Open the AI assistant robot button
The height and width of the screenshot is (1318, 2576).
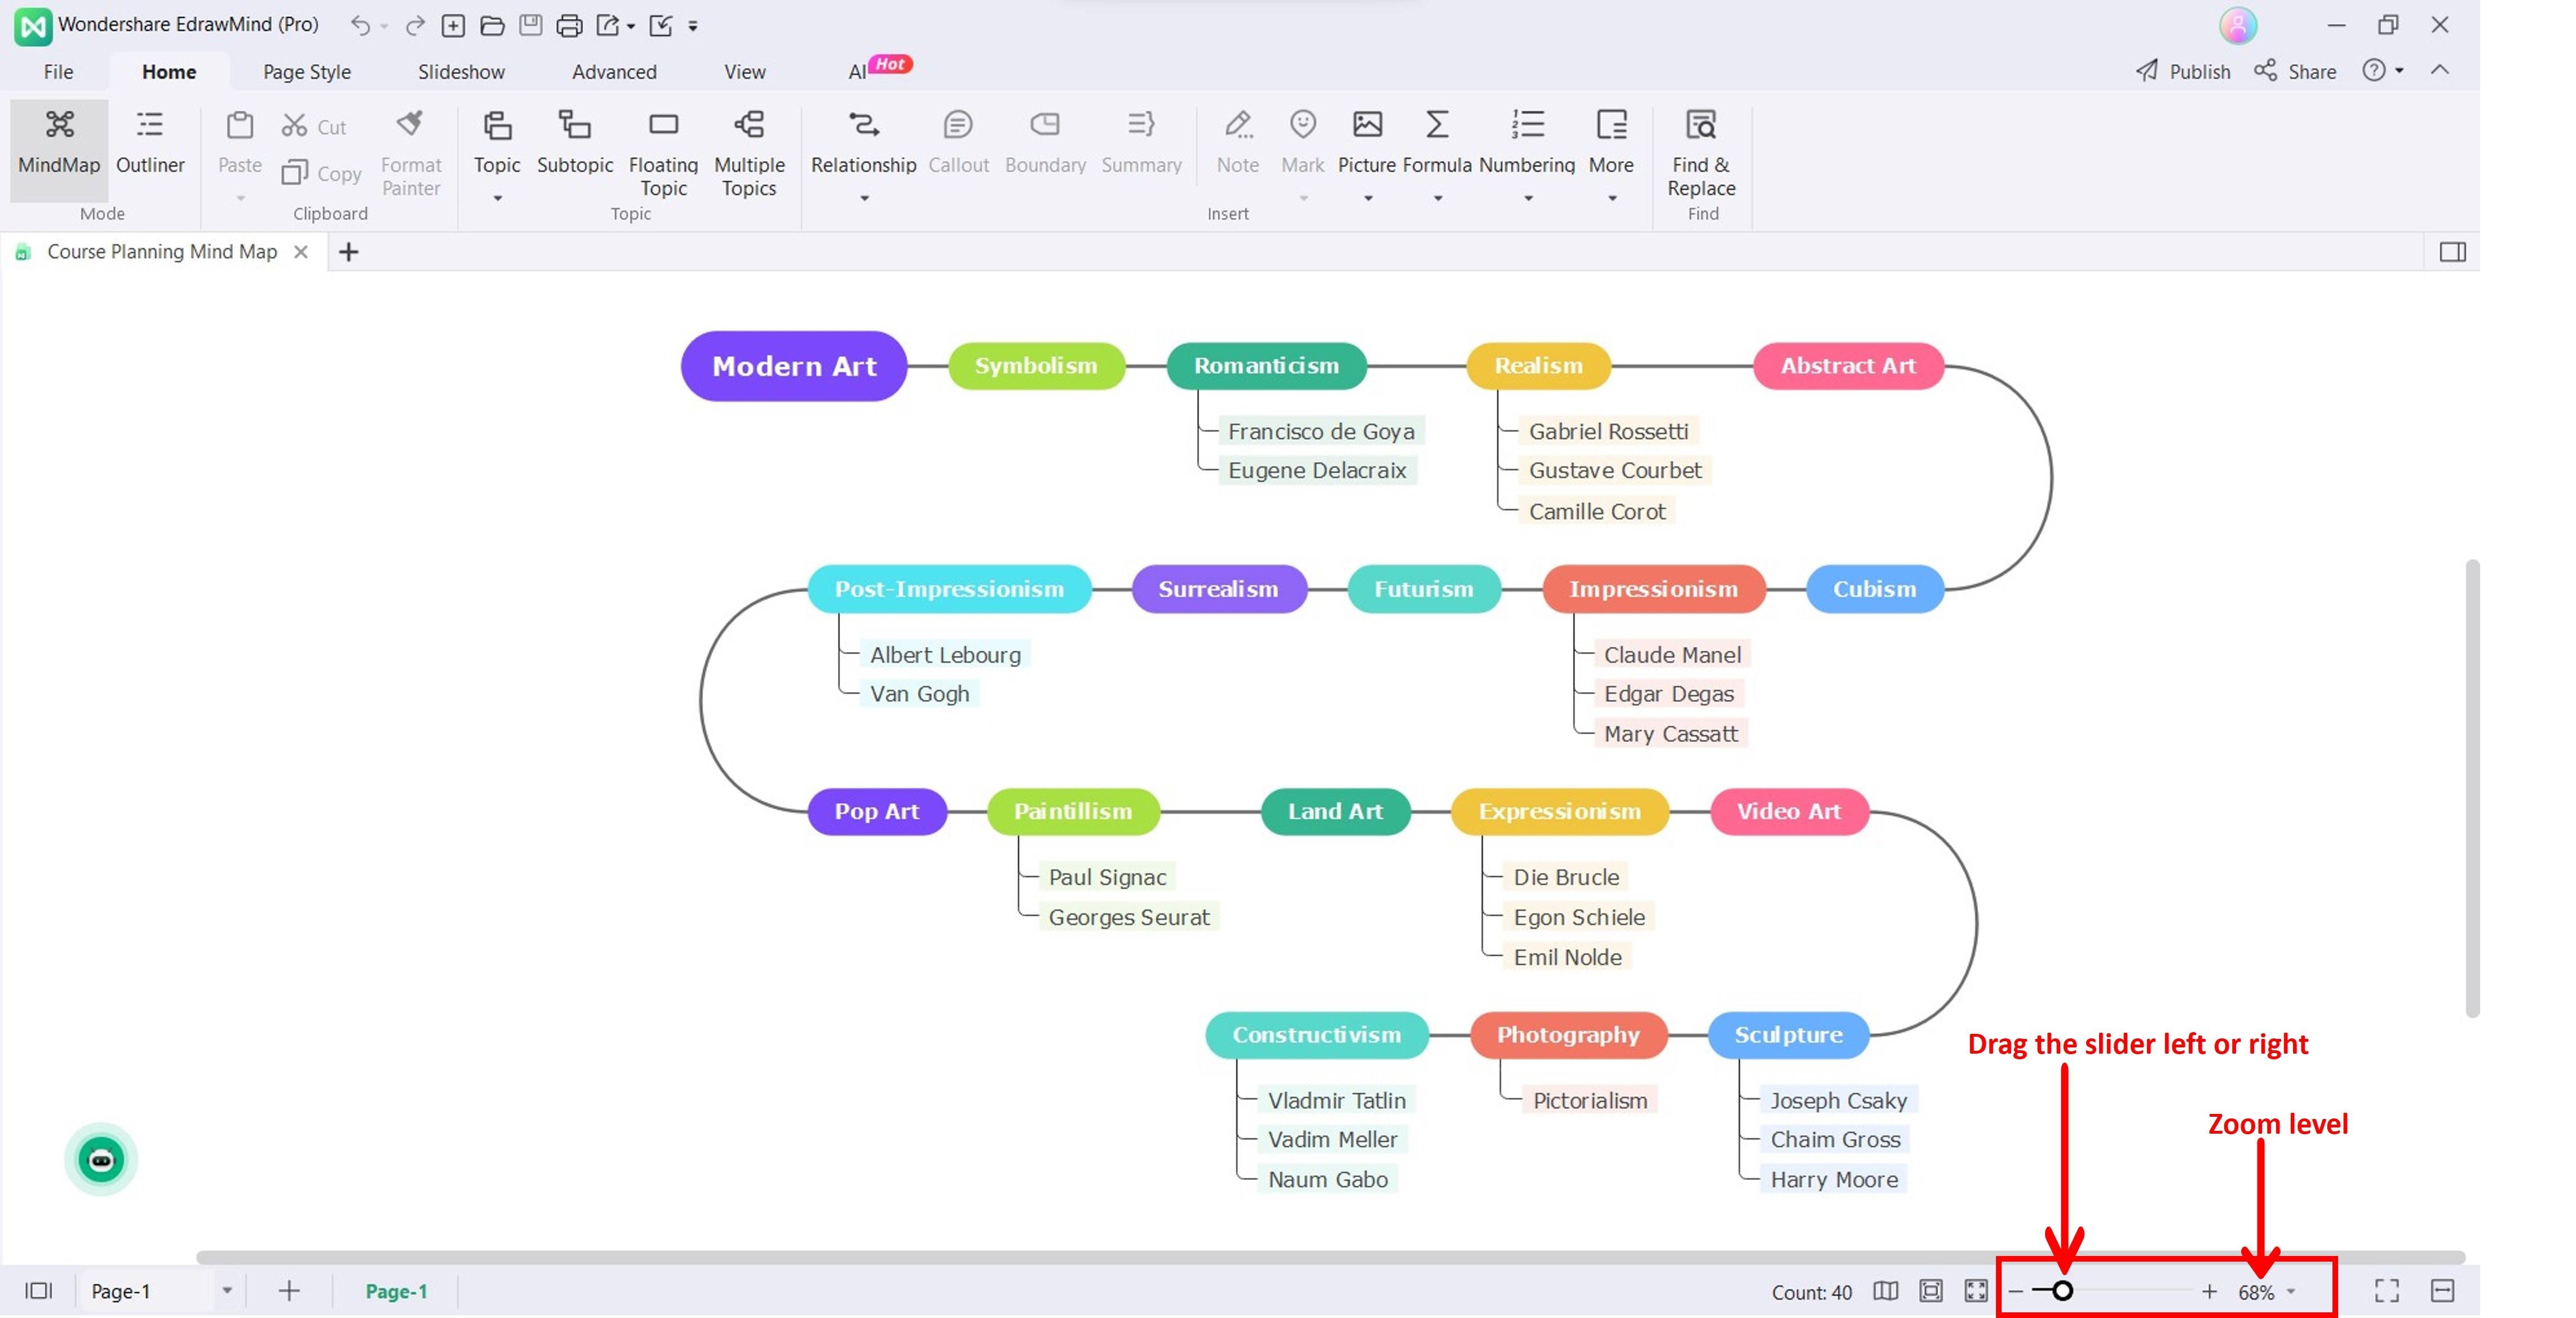[x=101, y=1159]
